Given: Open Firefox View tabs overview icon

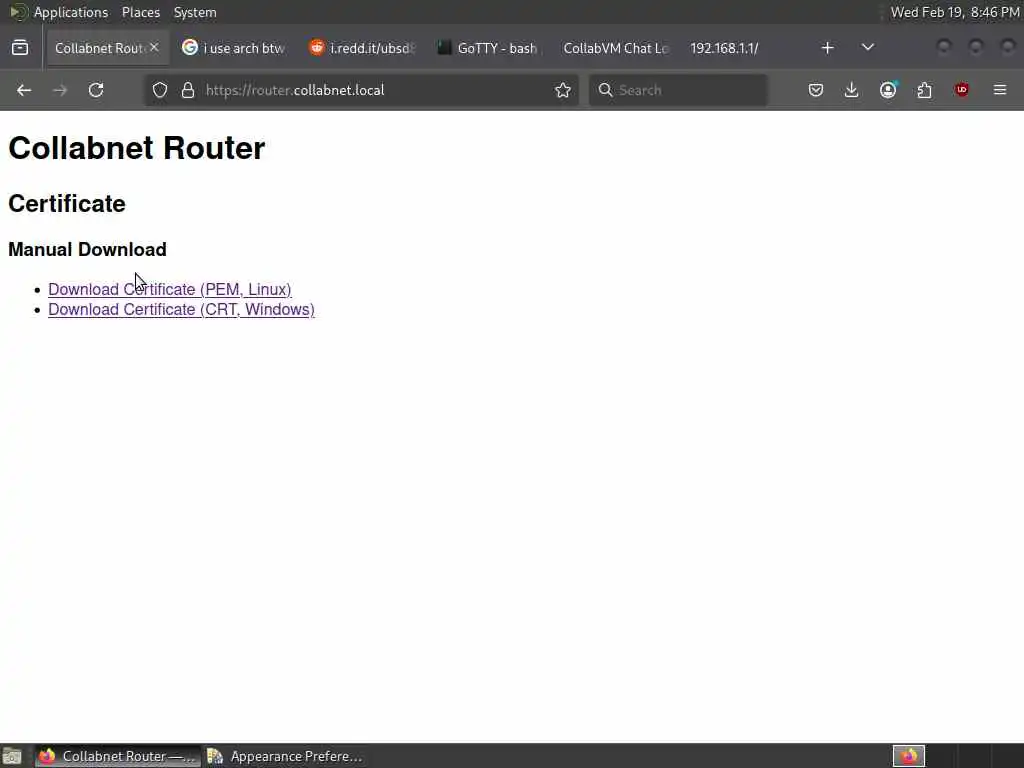Looking at the screenshot, I should [20, 48].
